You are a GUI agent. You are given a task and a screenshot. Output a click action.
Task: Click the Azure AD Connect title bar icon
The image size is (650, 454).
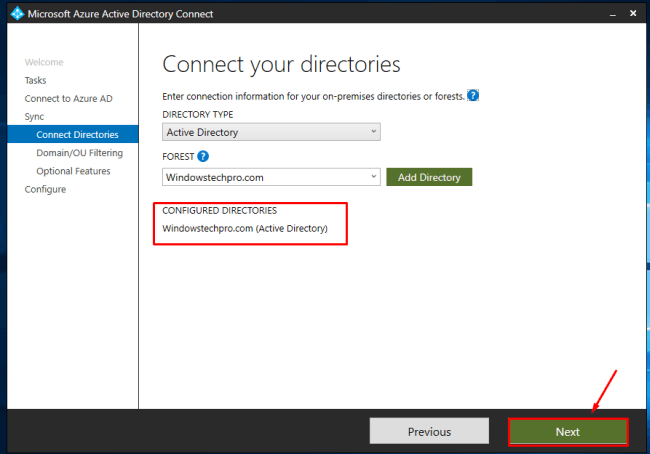(x=17, y=13)
